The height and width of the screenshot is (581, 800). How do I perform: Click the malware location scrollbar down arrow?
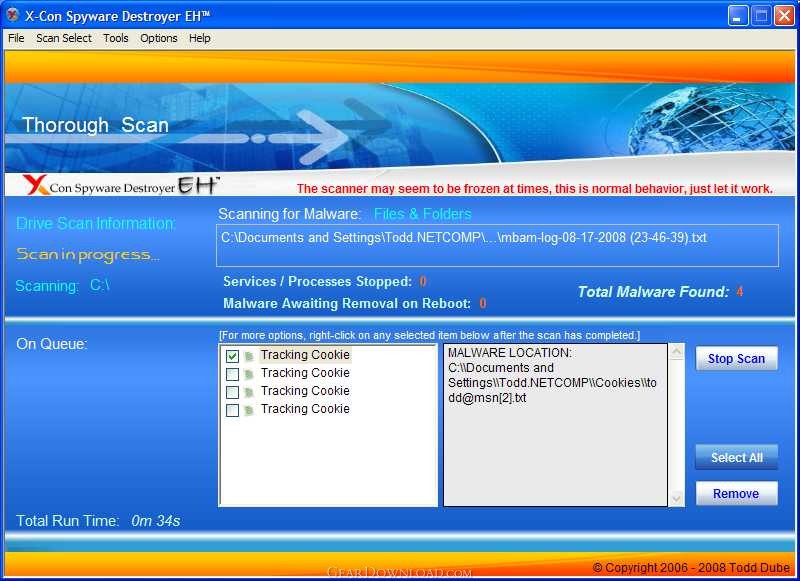[677, 498]
